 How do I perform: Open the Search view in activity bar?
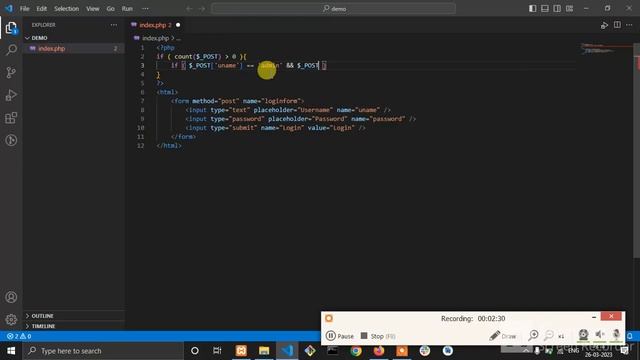click(x=11, y=50)
